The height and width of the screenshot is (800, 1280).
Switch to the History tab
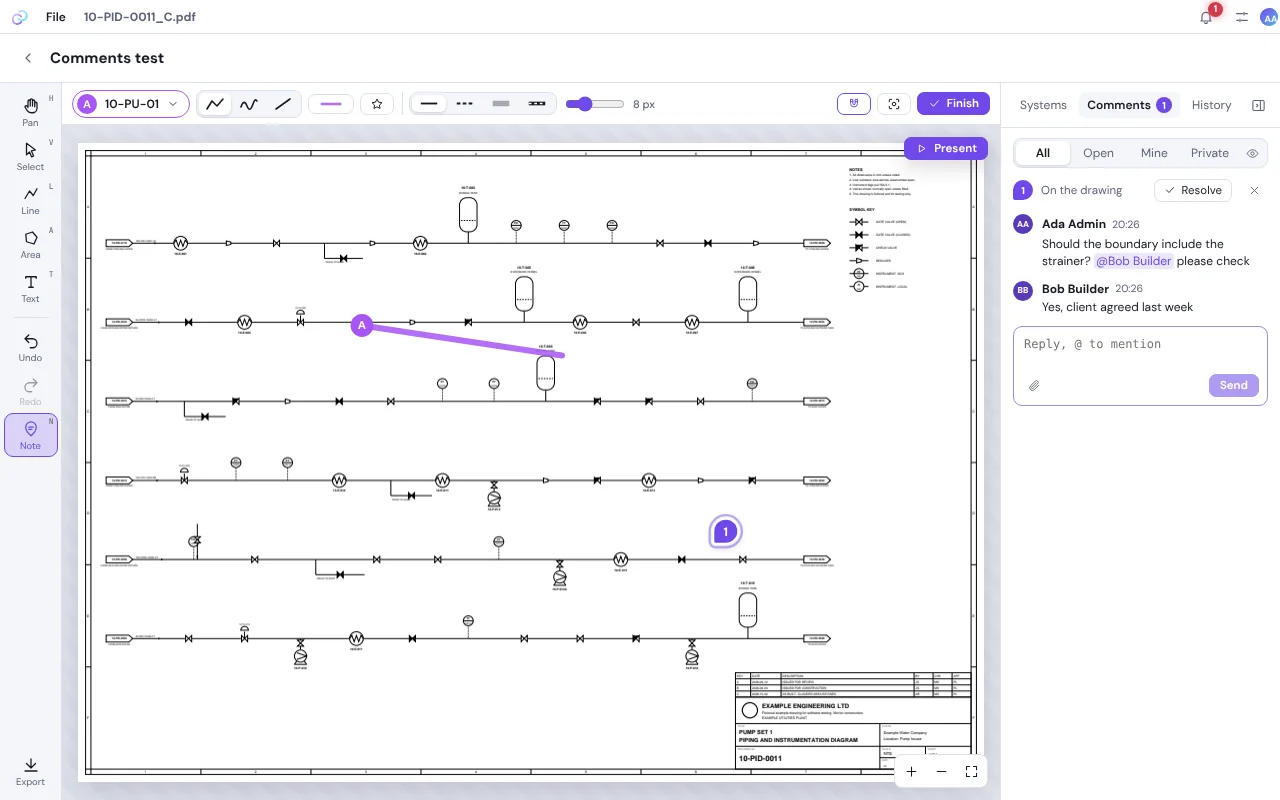(x=1211, y=105)
